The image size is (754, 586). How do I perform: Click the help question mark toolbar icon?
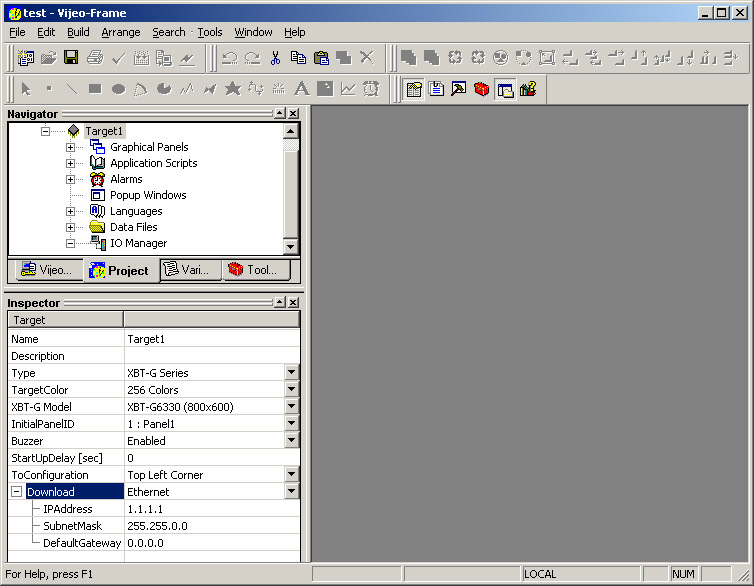click(528, 89)
